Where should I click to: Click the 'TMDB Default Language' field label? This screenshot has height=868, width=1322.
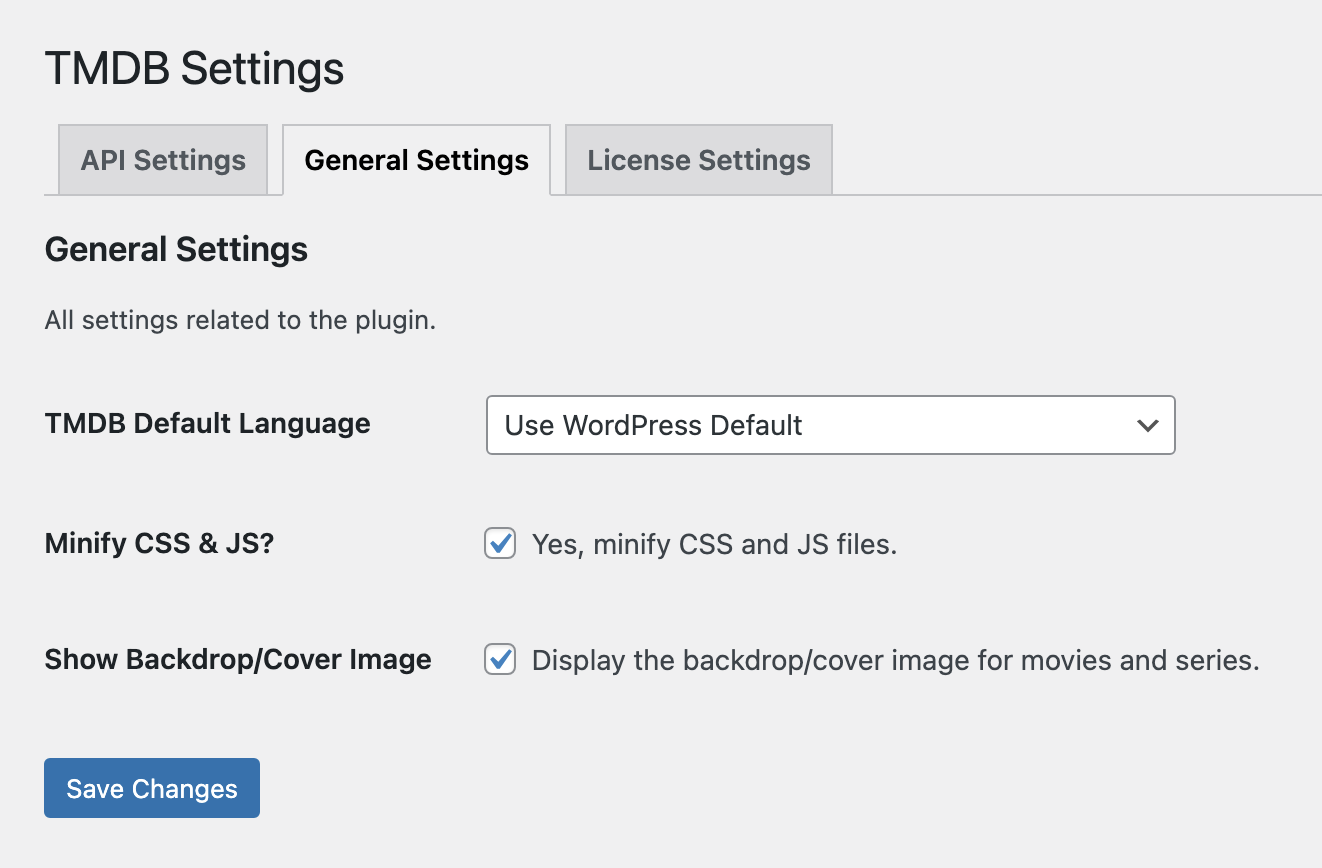[x=208, y=424]
